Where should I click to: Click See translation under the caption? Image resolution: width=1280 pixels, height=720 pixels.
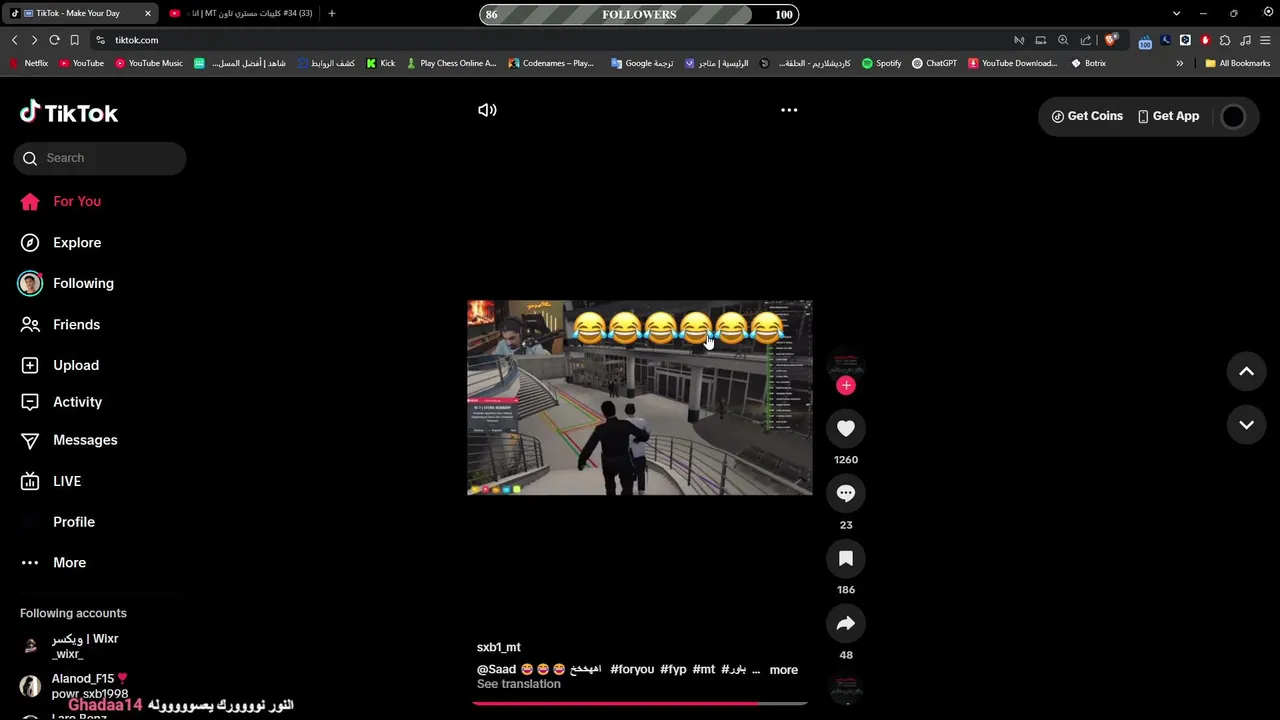click(x=518, y=684)
